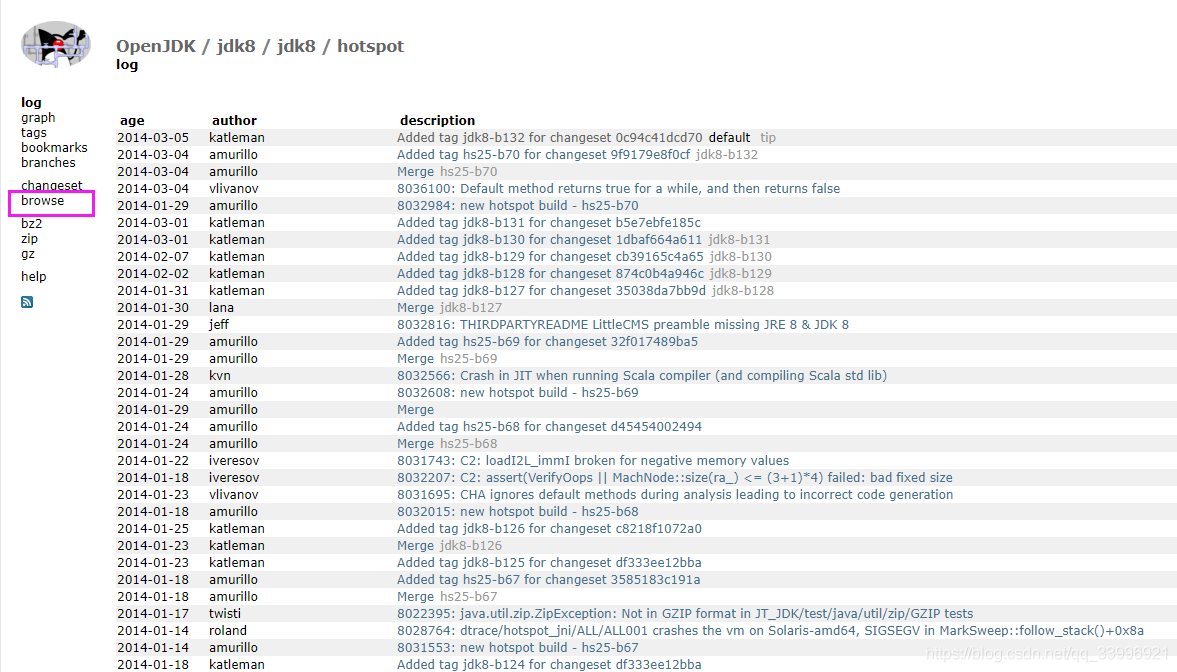This screenshot has width=1177, height=672.
Task: Open 'Added tag jdk8-b132' changeset
Action: pos(549,137)
